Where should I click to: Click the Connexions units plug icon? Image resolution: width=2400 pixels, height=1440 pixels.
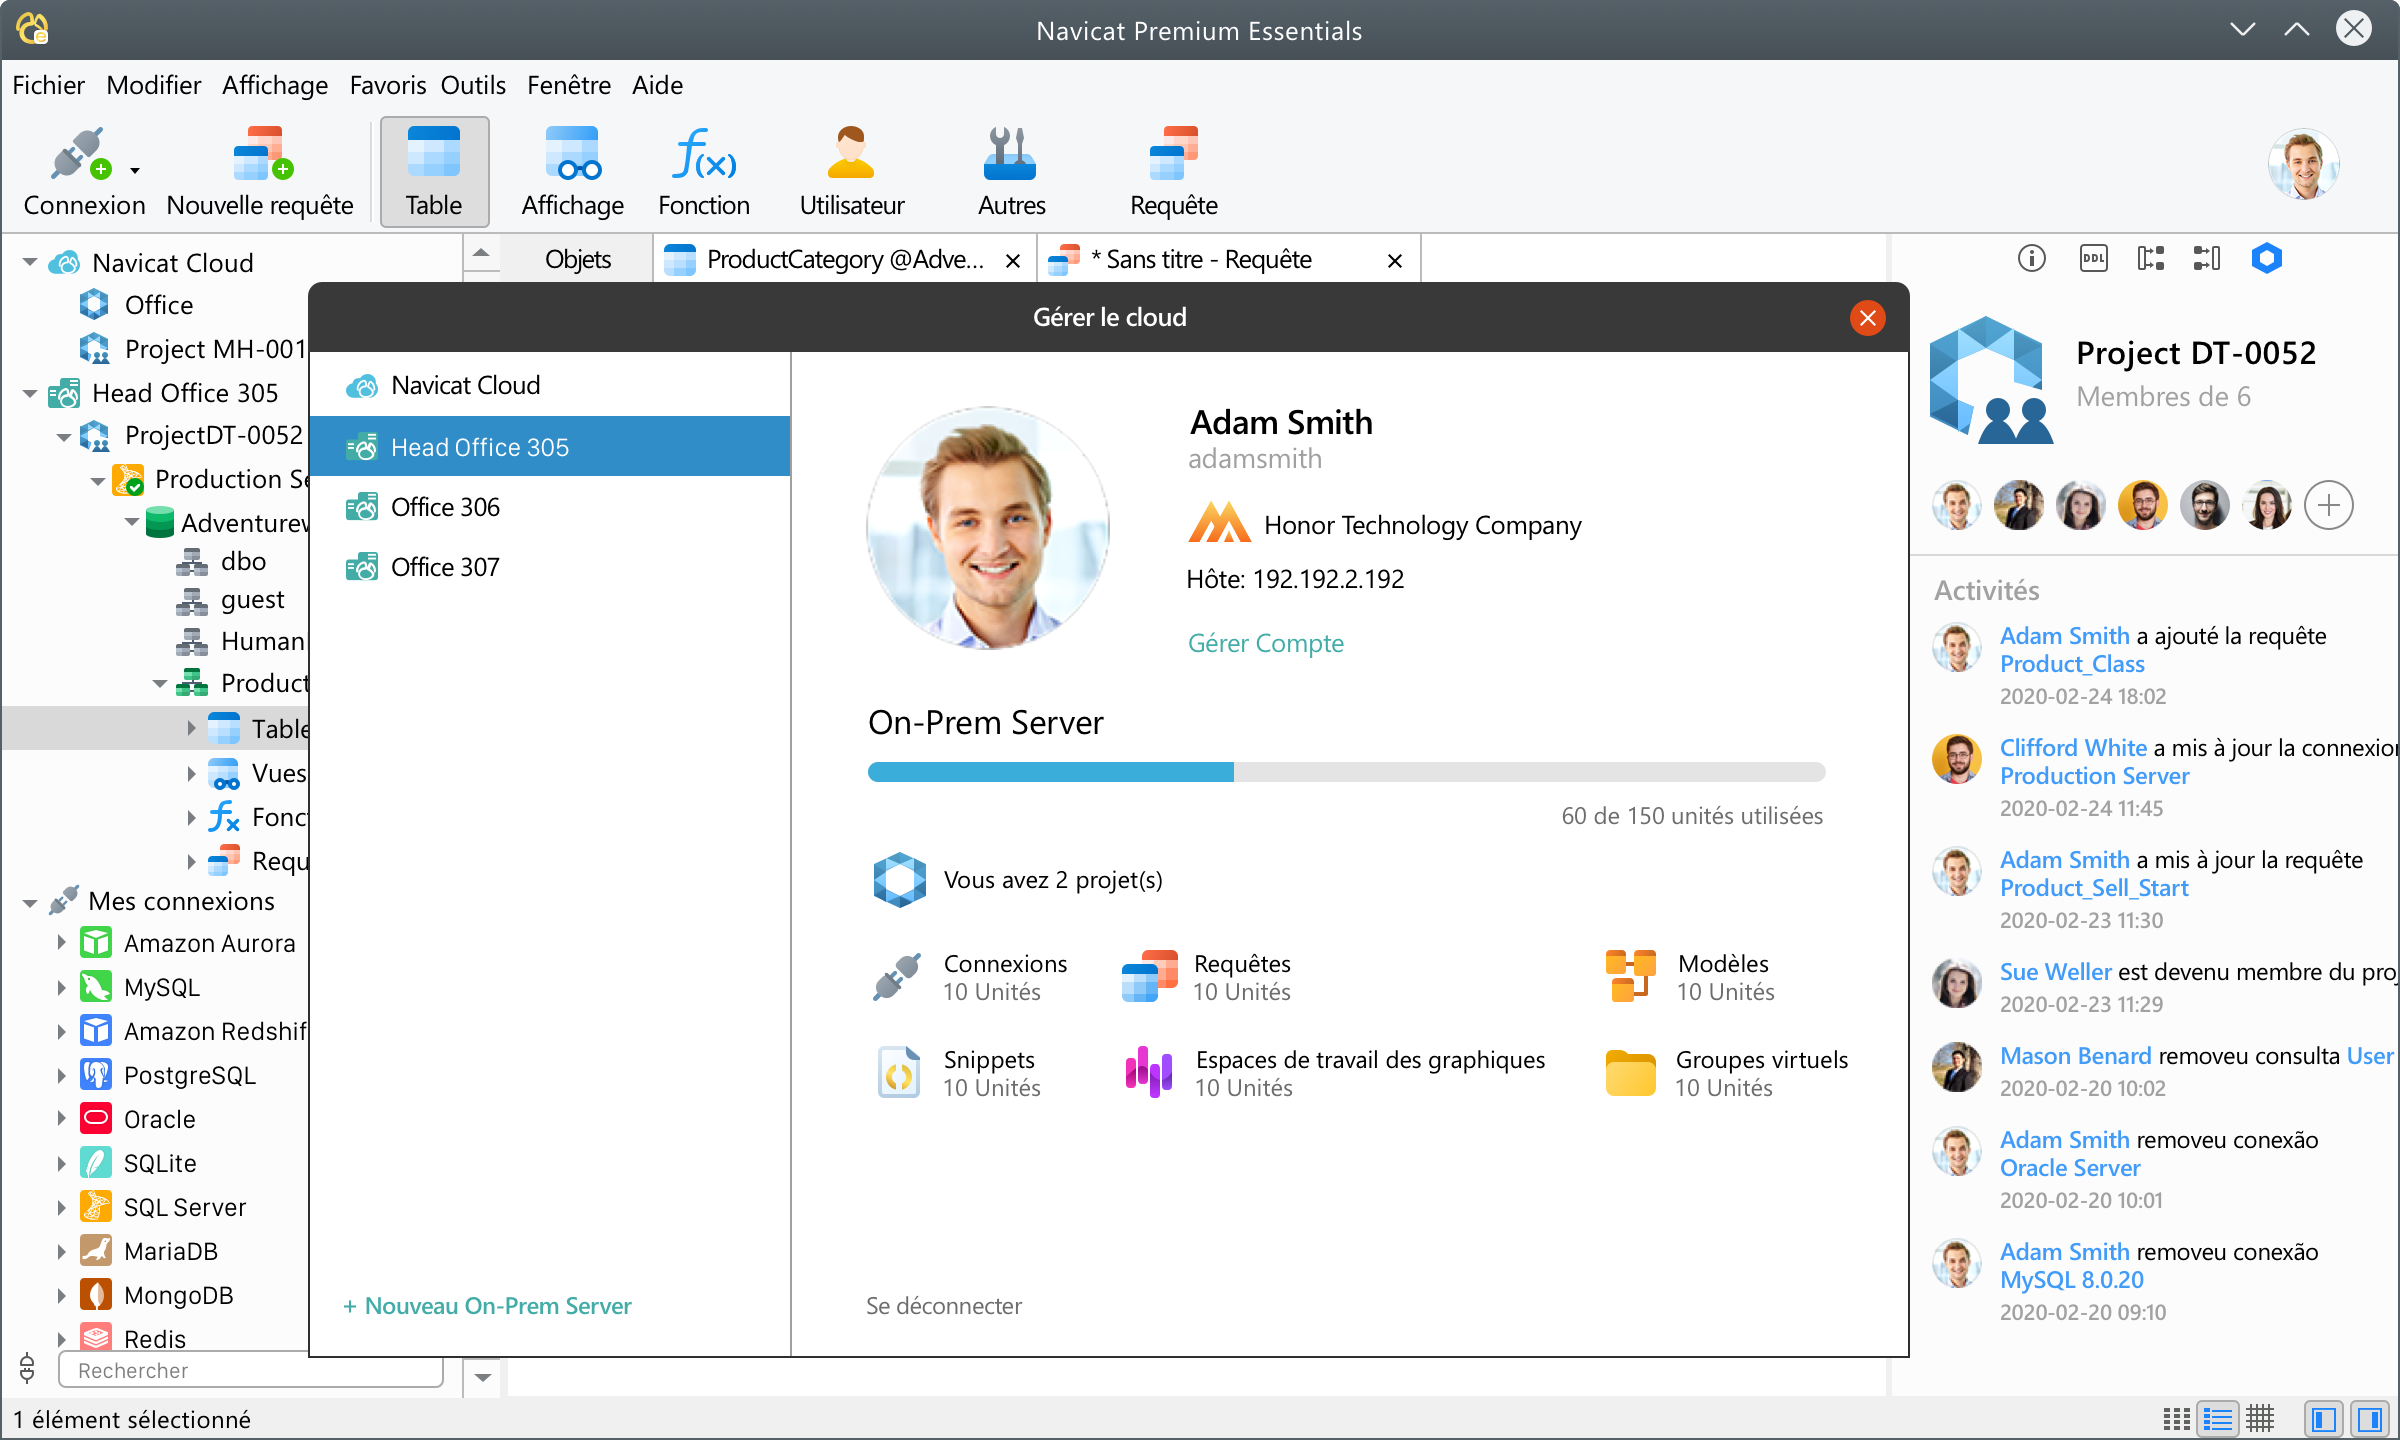click(897, 976)
